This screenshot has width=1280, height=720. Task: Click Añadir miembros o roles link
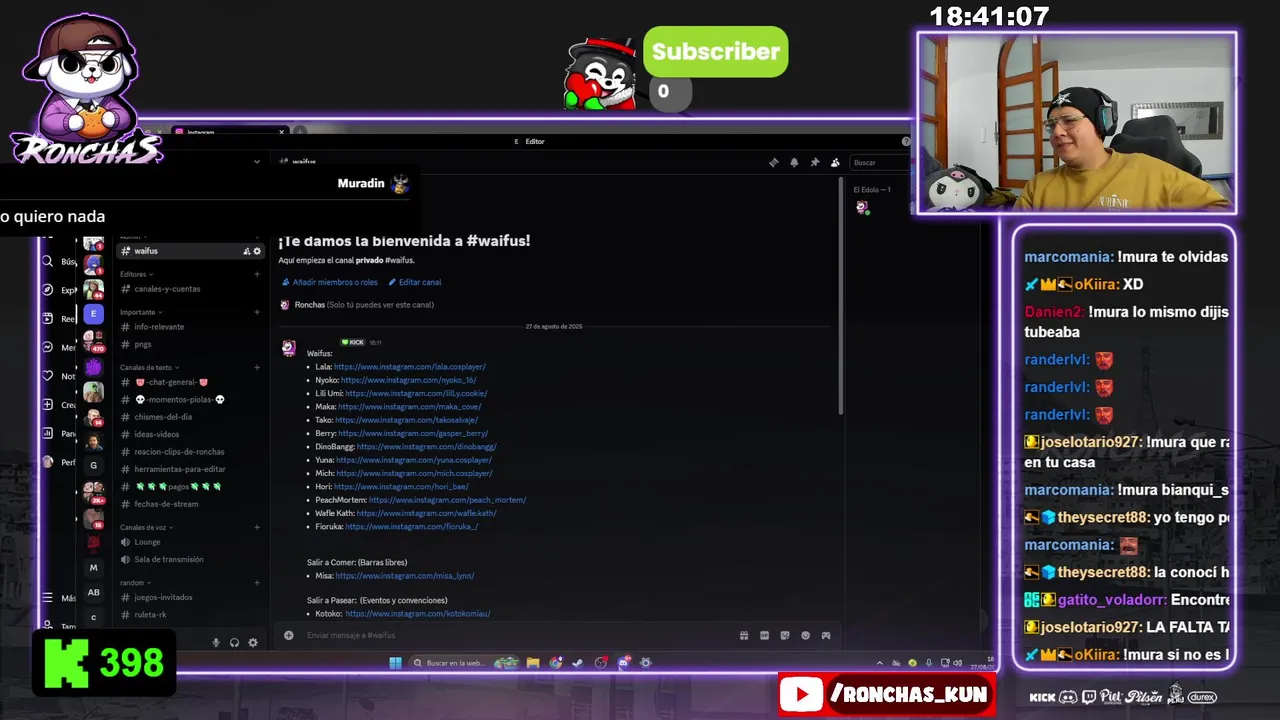[330, 282]
